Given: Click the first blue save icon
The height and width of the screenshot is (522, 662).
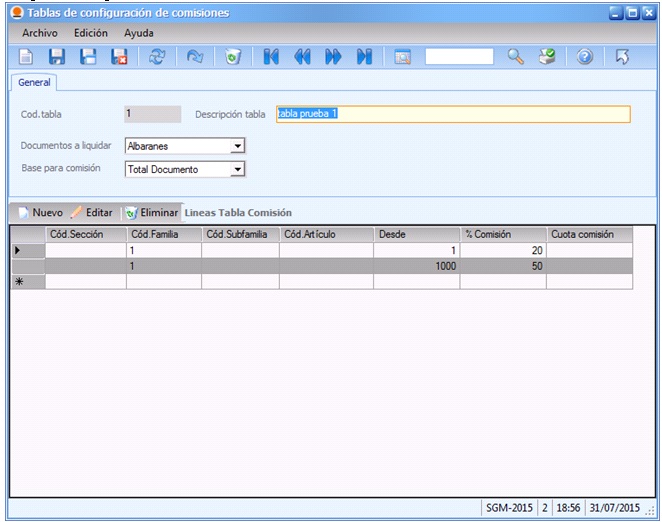Looking at the screenshot, I should click(x=57, y=57).
